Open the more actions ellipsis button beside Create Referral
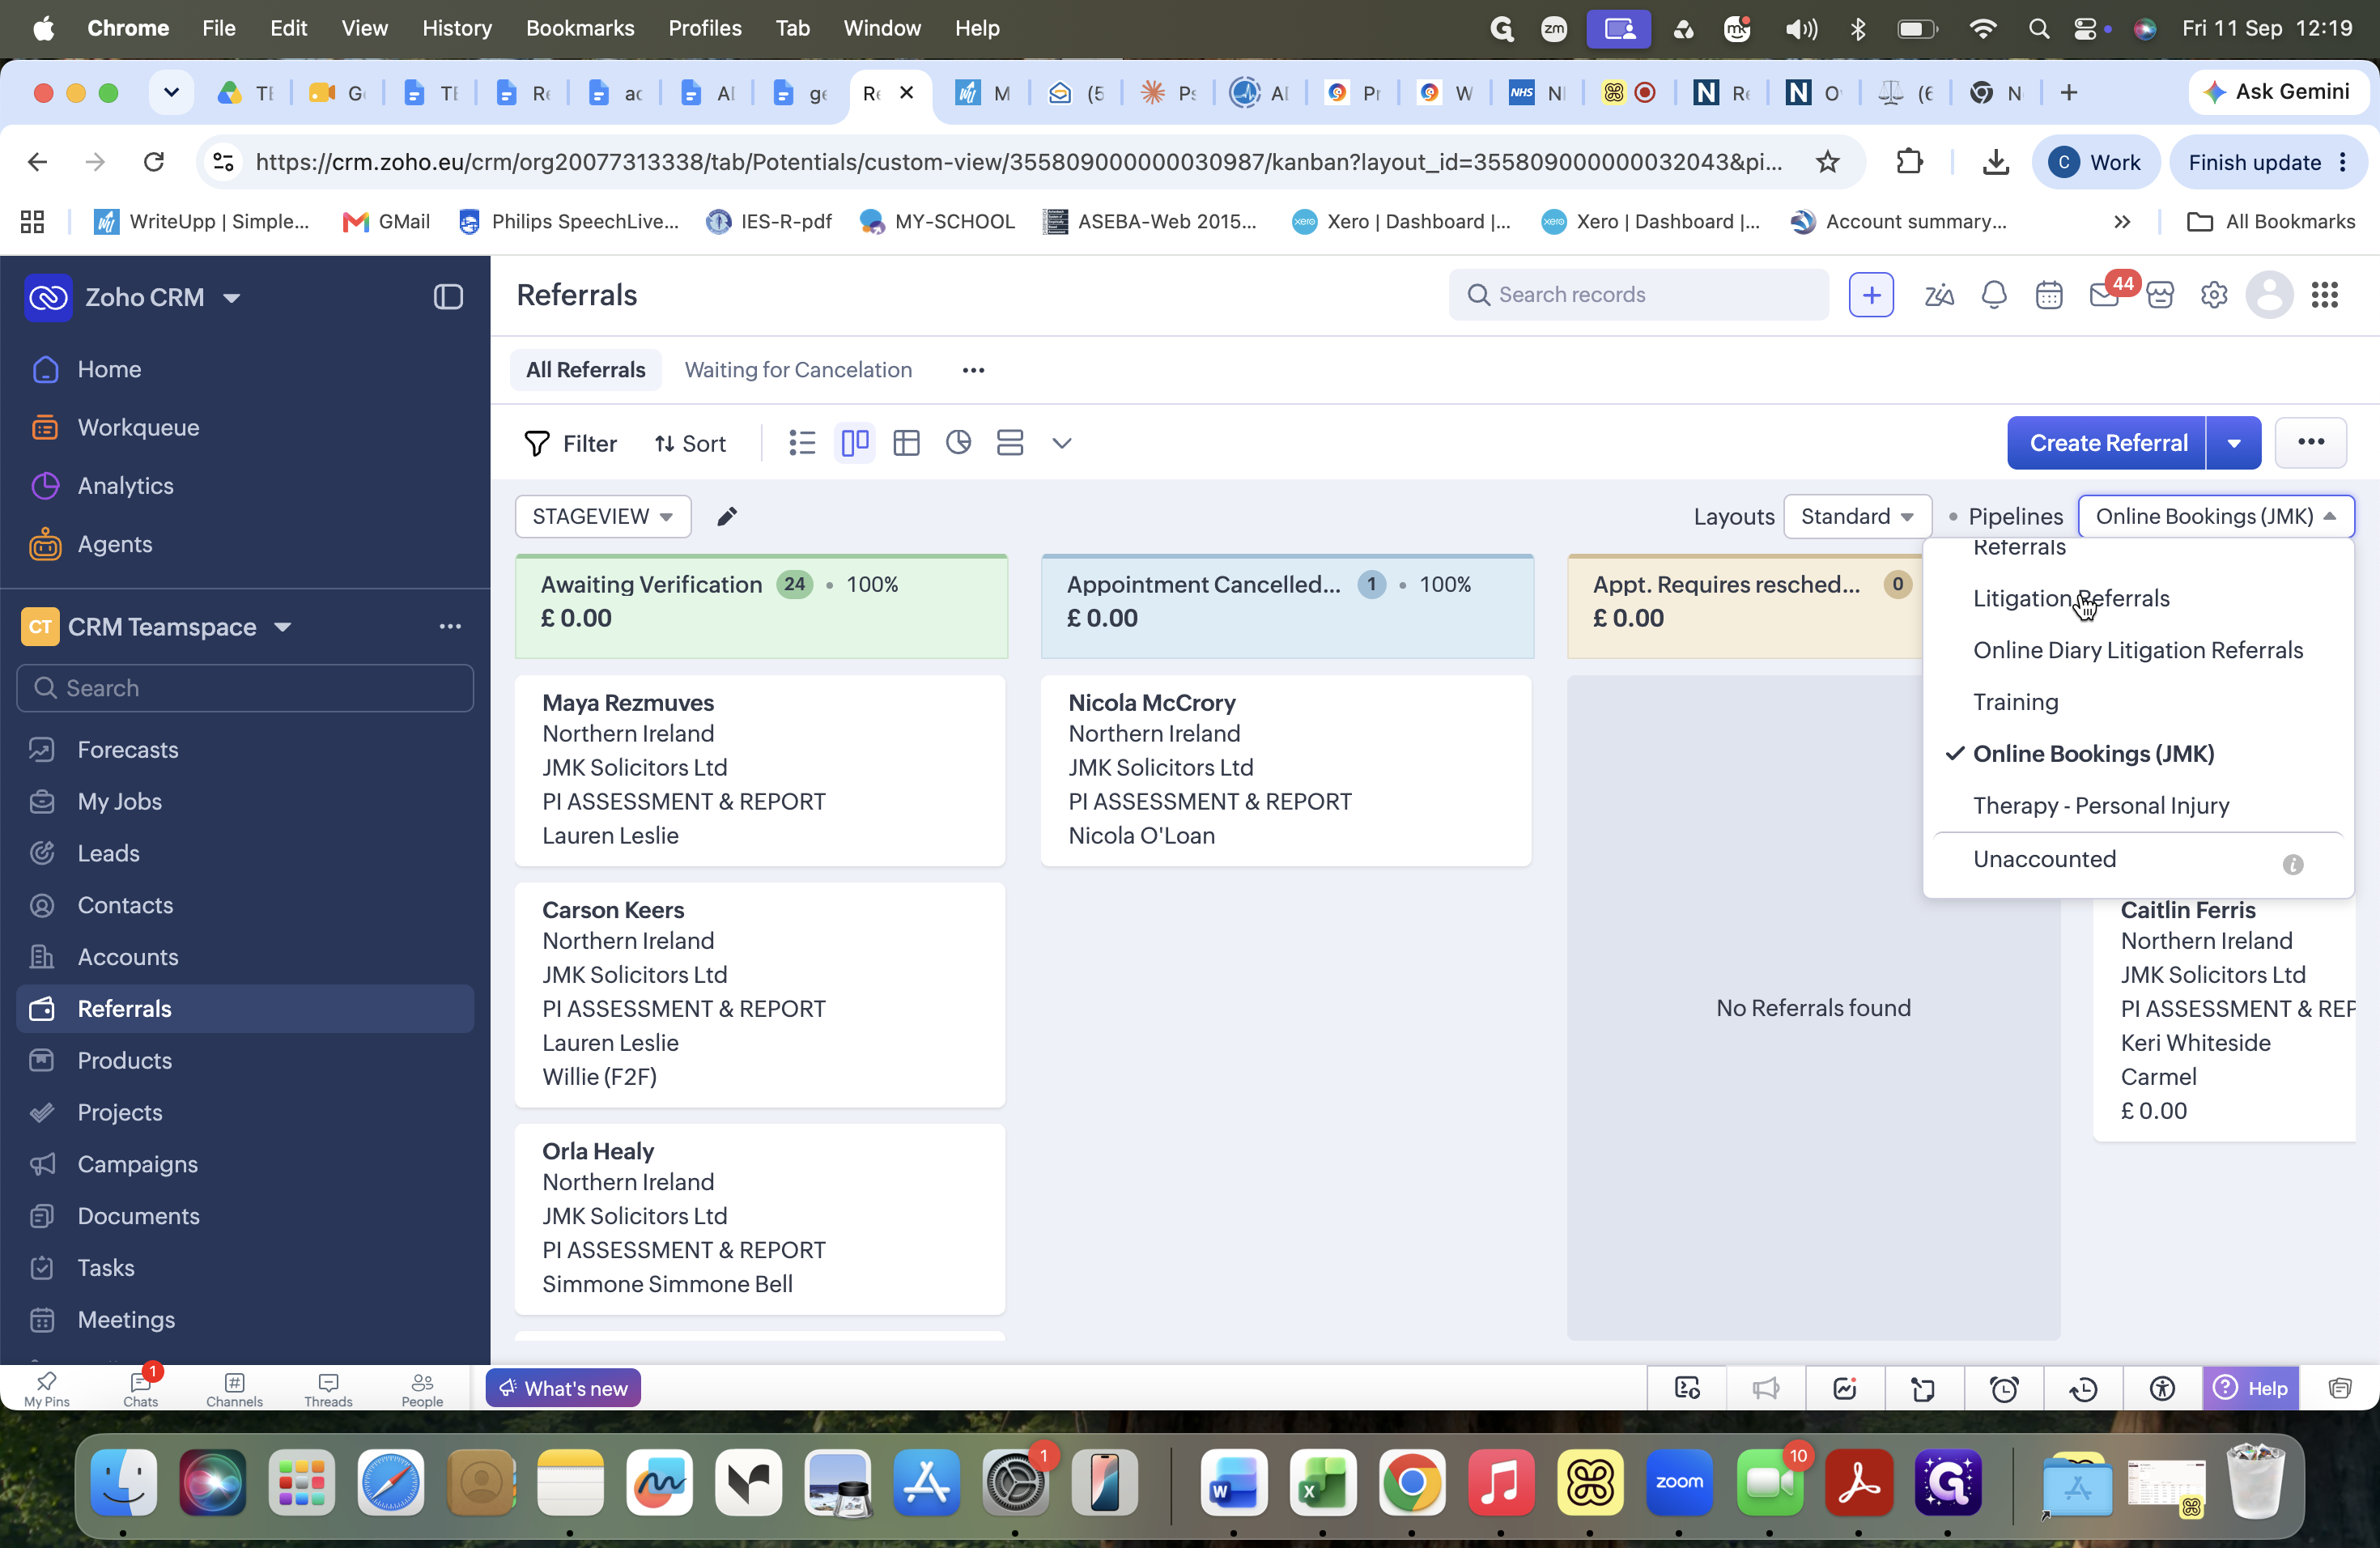This screenshot has height=1548, width=2380. point(2310,443)
